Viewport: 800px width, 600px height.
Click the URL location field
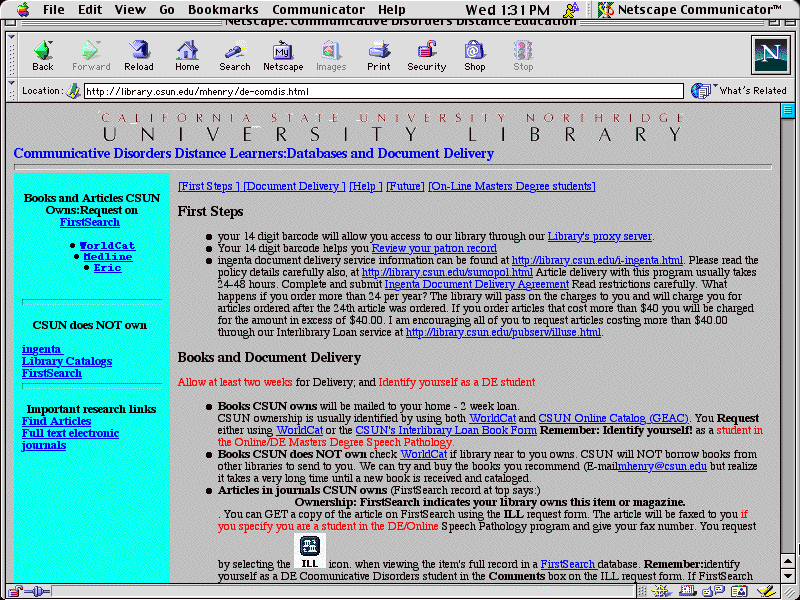[x=384, y=91]
